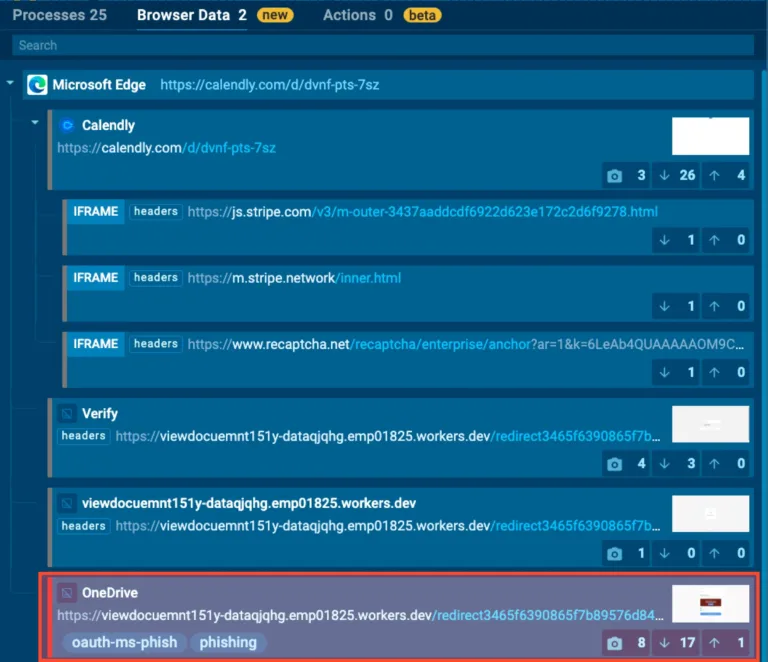Click the Microsoft Edge browser icon
The height and width of the screenshot is (662, 768).
(x=37, y=85)
